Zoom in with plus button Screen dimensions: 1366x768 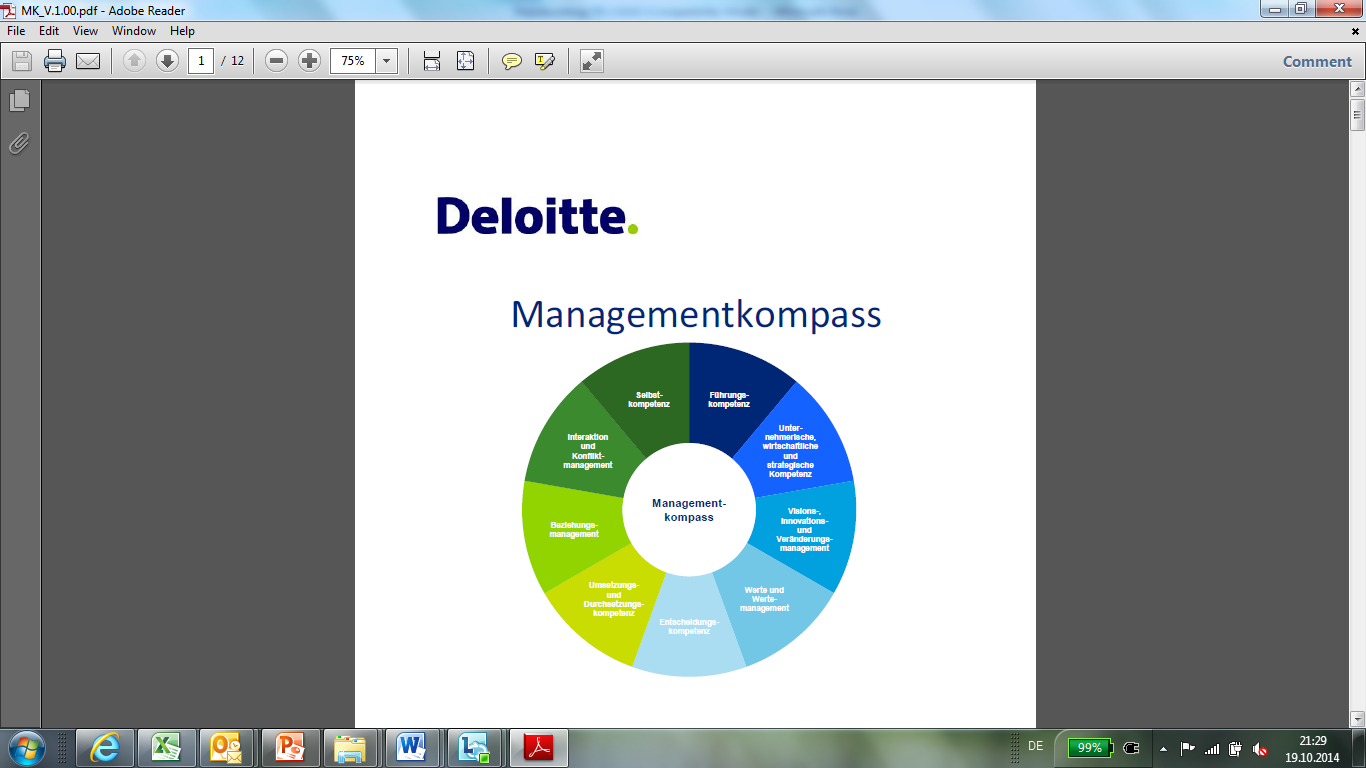(x=310, y=61)
